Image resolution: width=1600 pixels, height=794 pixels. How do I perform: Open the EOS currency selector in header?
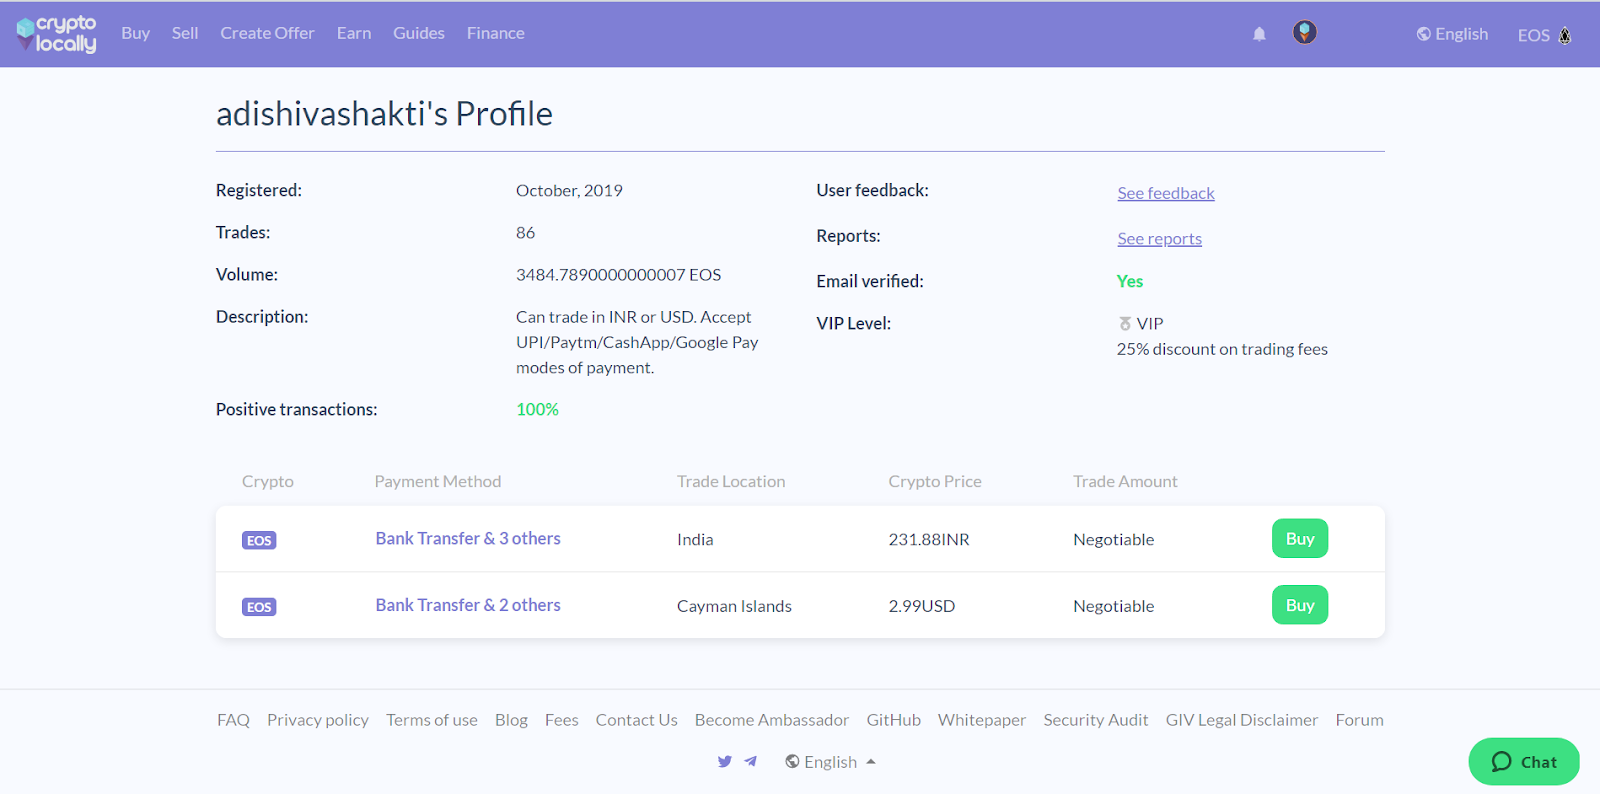(1544, 35)
